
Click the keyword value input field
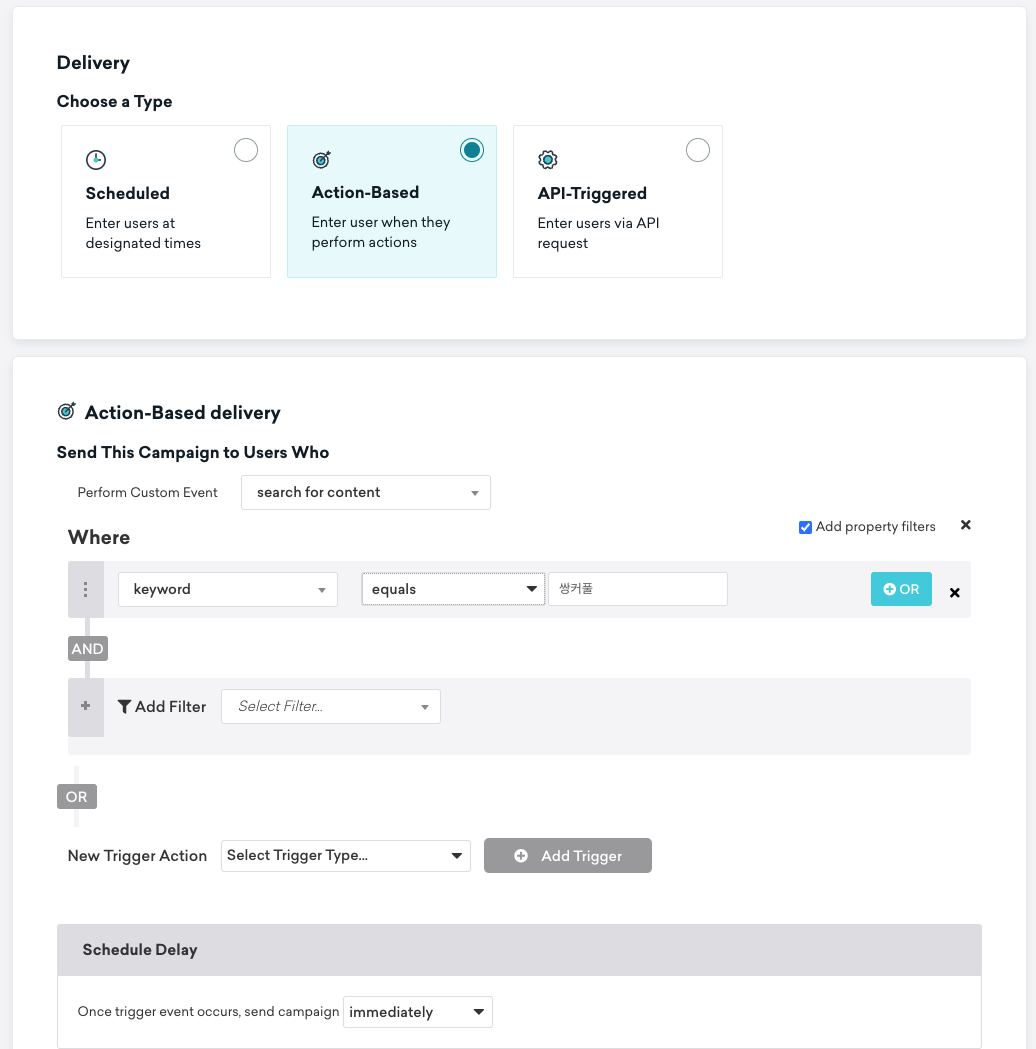coord(638,589)
